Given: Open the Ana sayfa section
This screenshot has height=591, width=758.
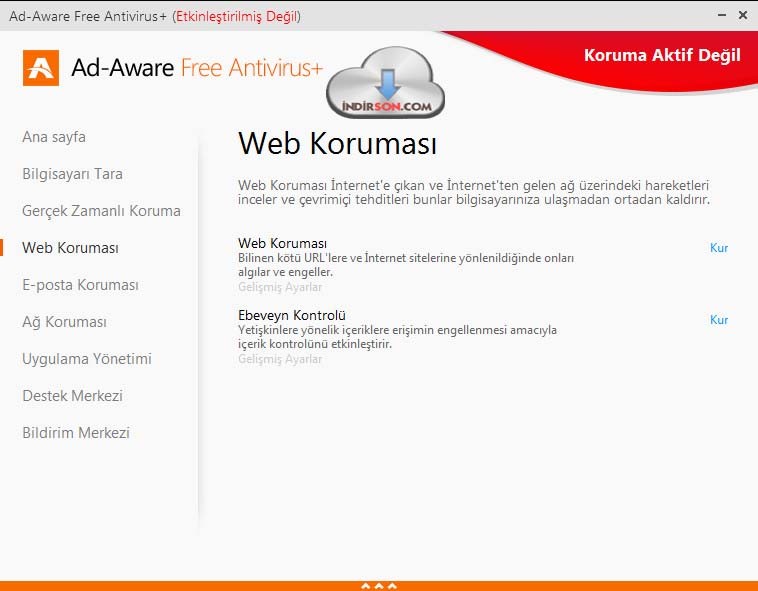Looking at the screenshot, I should click(54, 137).
